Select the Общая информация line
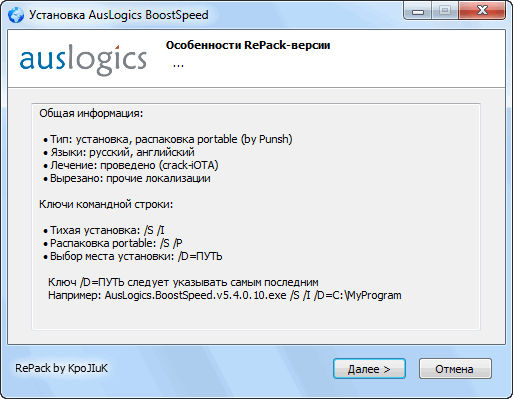 click(91, 113)
